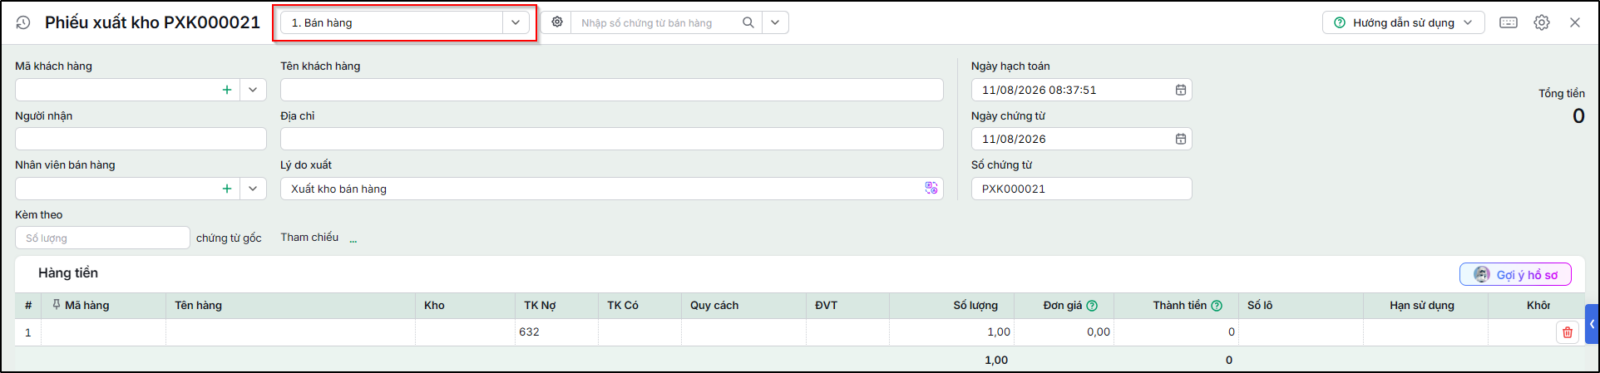Click the Tên khách hàng field
Screen dimensions: 1600x373
[611, 89]
